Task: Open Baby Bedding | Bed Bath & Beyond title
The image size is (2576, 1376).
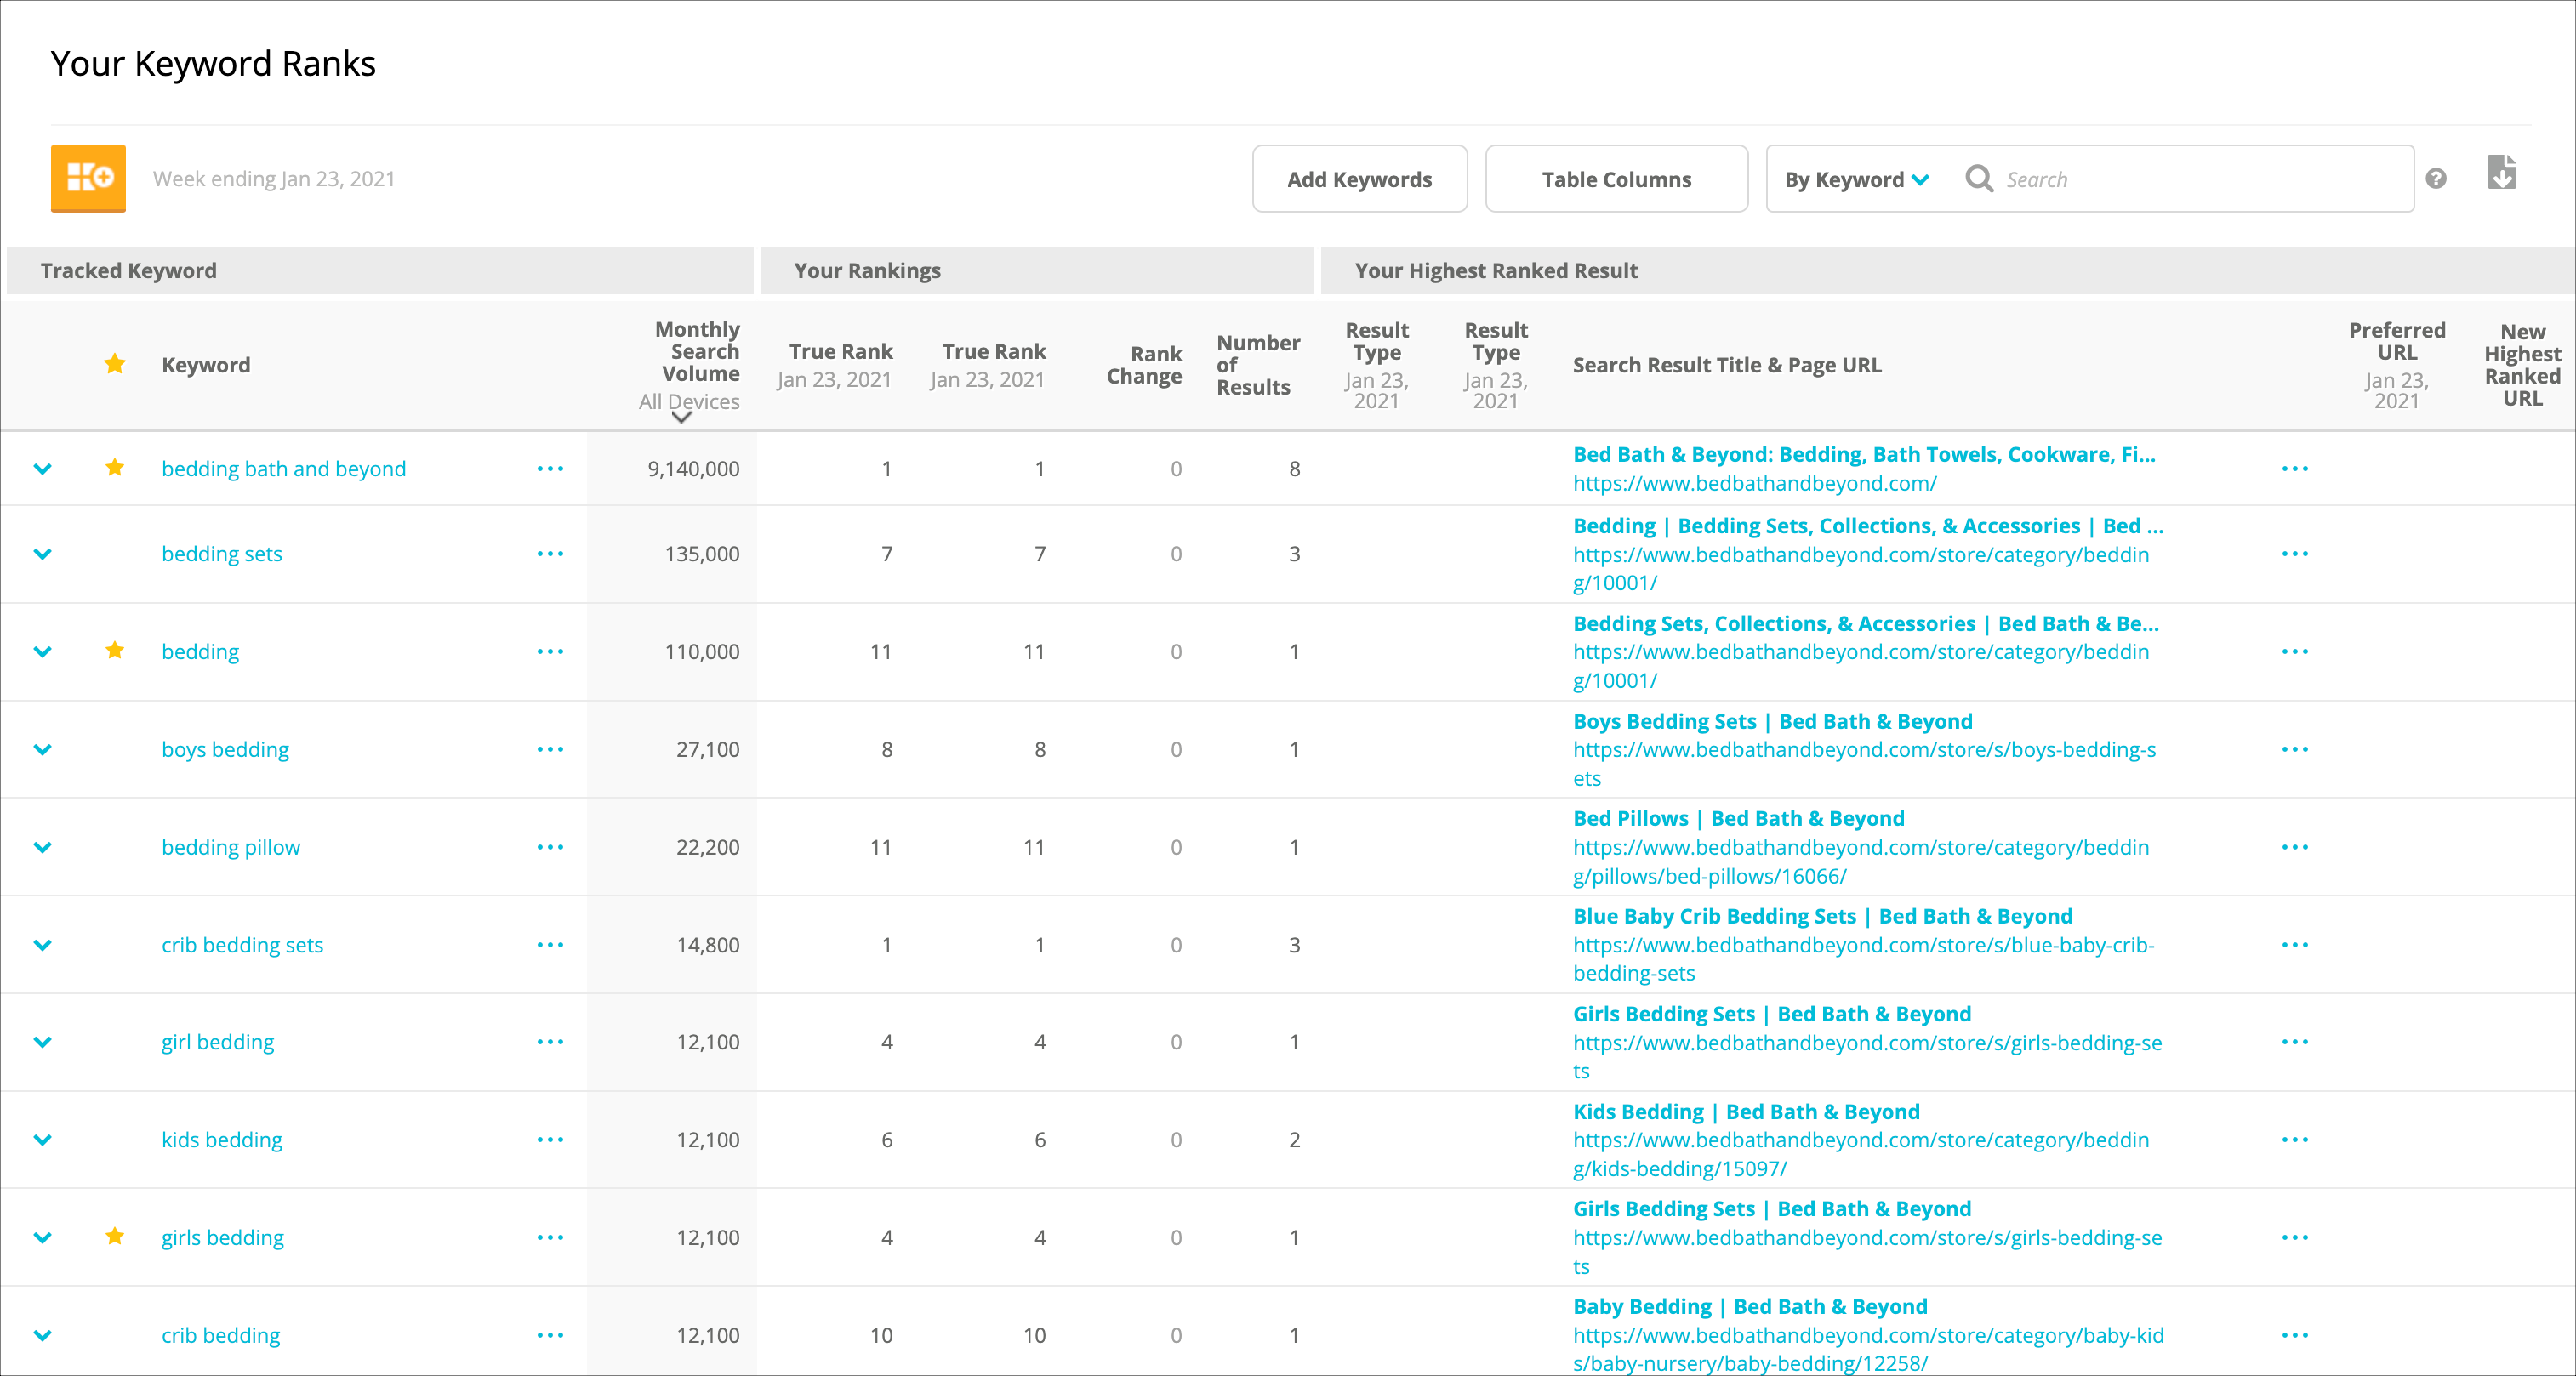Action: (1750, 1307)
